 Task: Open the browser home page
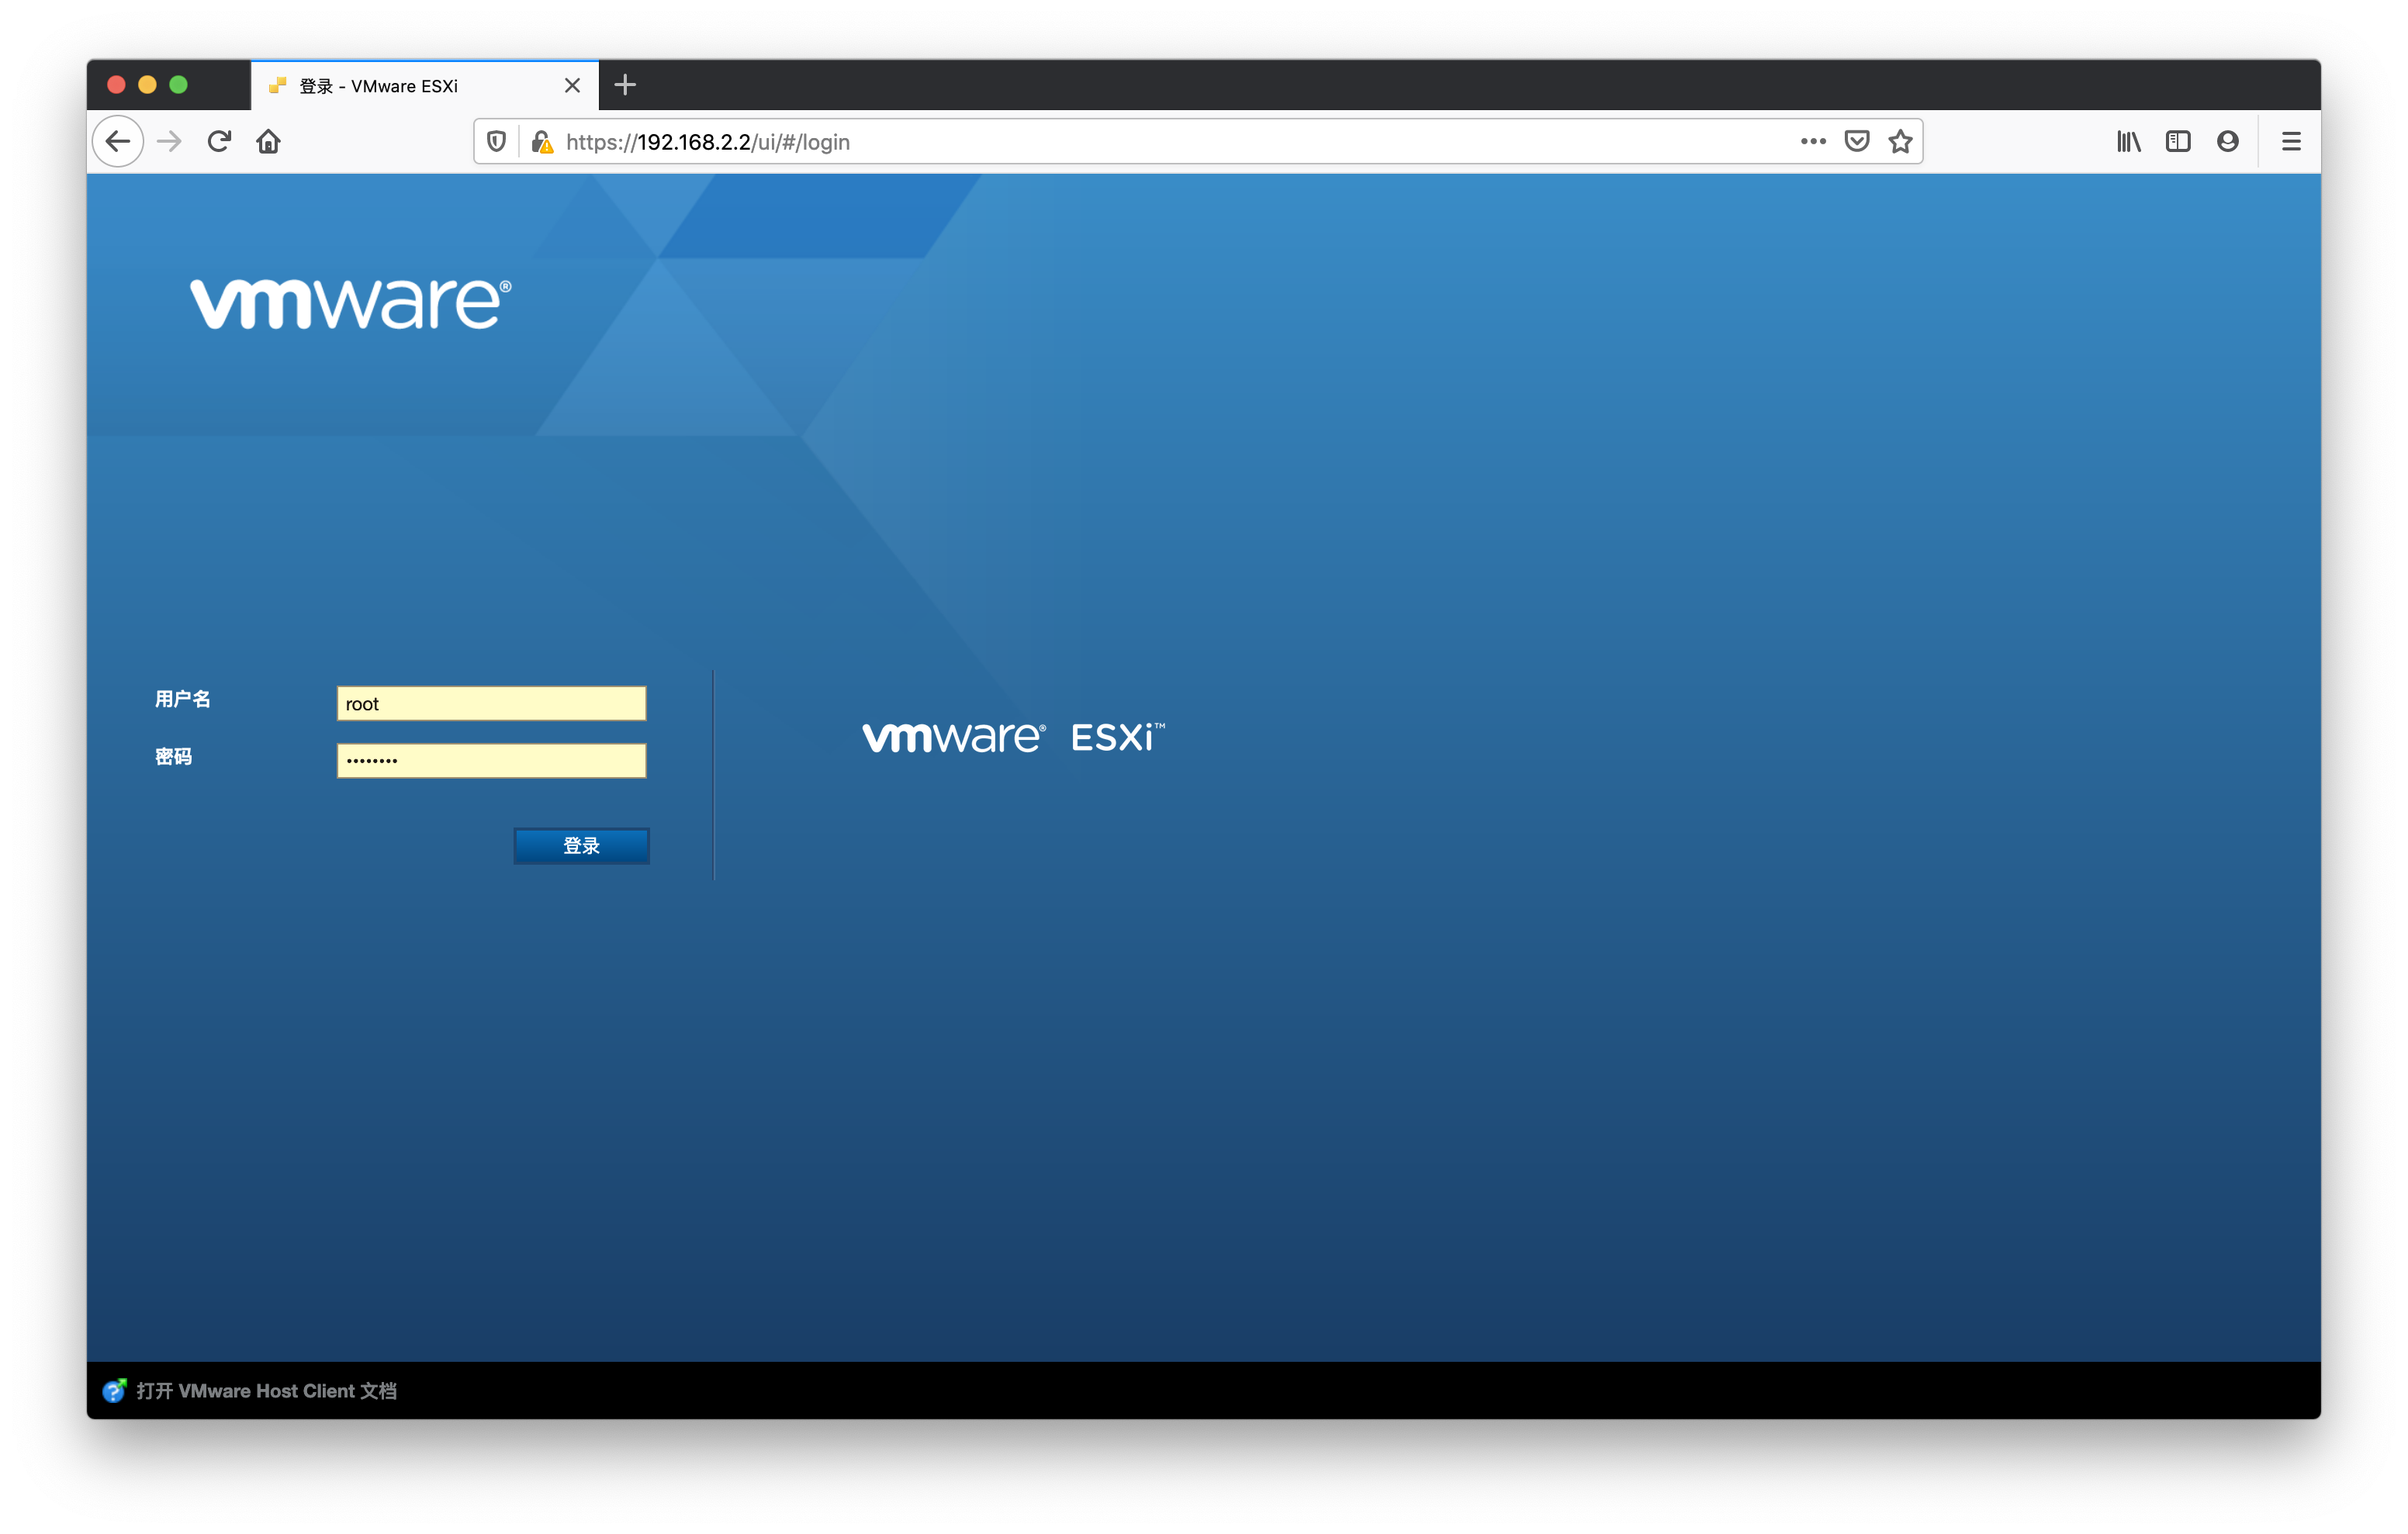[268, 142]
